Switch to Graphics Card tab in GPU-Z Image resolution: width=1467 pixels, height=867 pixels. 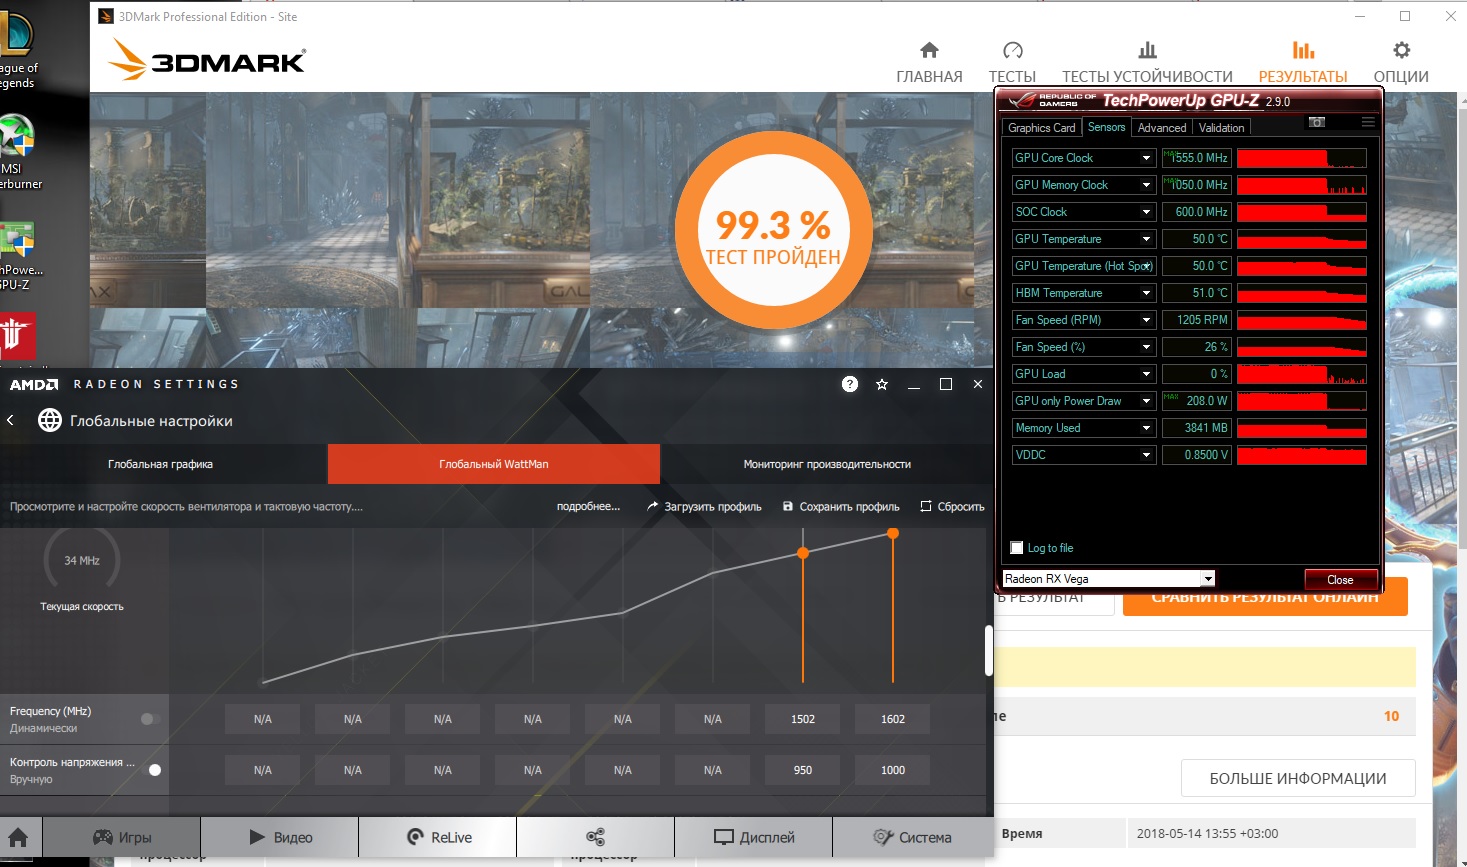tap(1041, 127)
